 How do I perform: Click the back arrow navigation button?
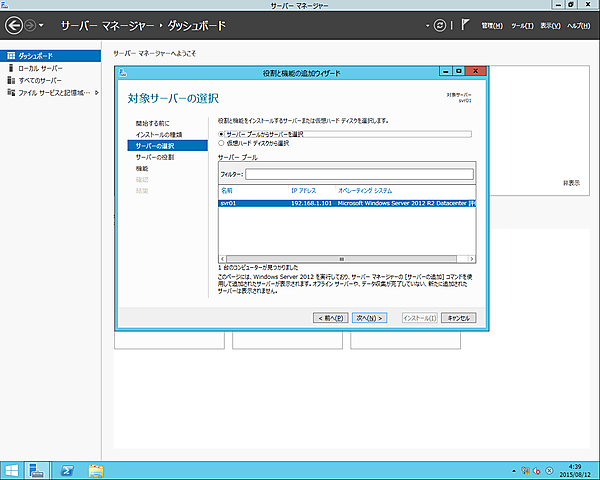[x=14, y=23]
